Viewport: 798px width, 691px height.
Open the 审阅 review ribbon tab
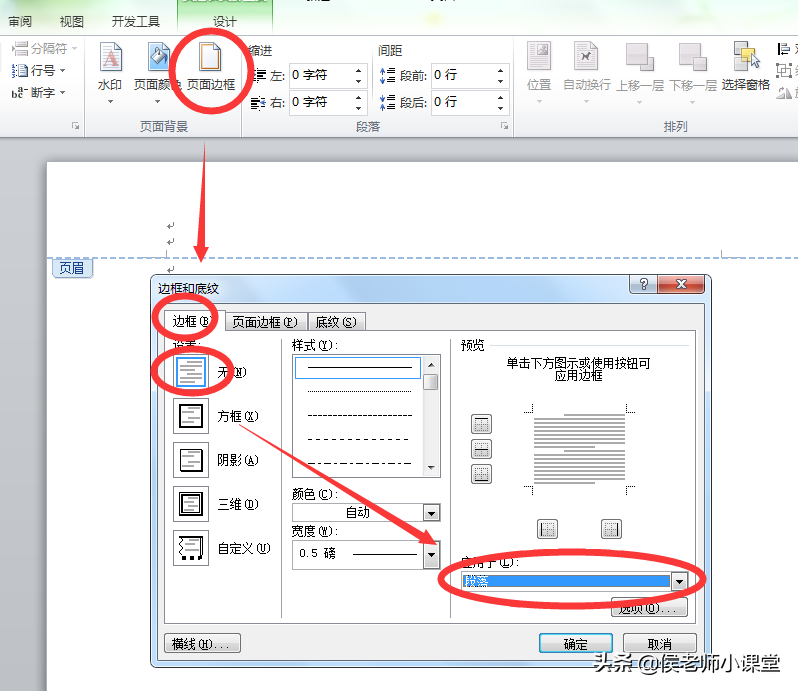click(20, 21)
